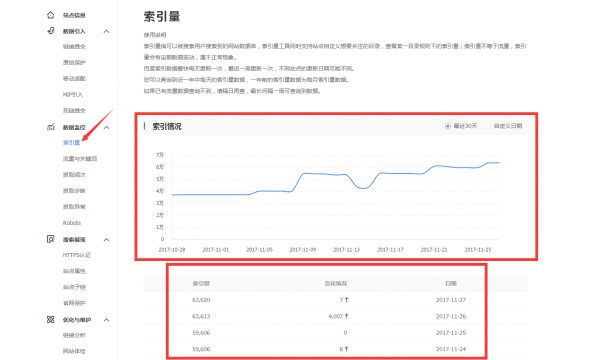Viewport: 600px width, 360px height.
Task: Click the 0 change value cell
Action: click(x=345, y=333)
